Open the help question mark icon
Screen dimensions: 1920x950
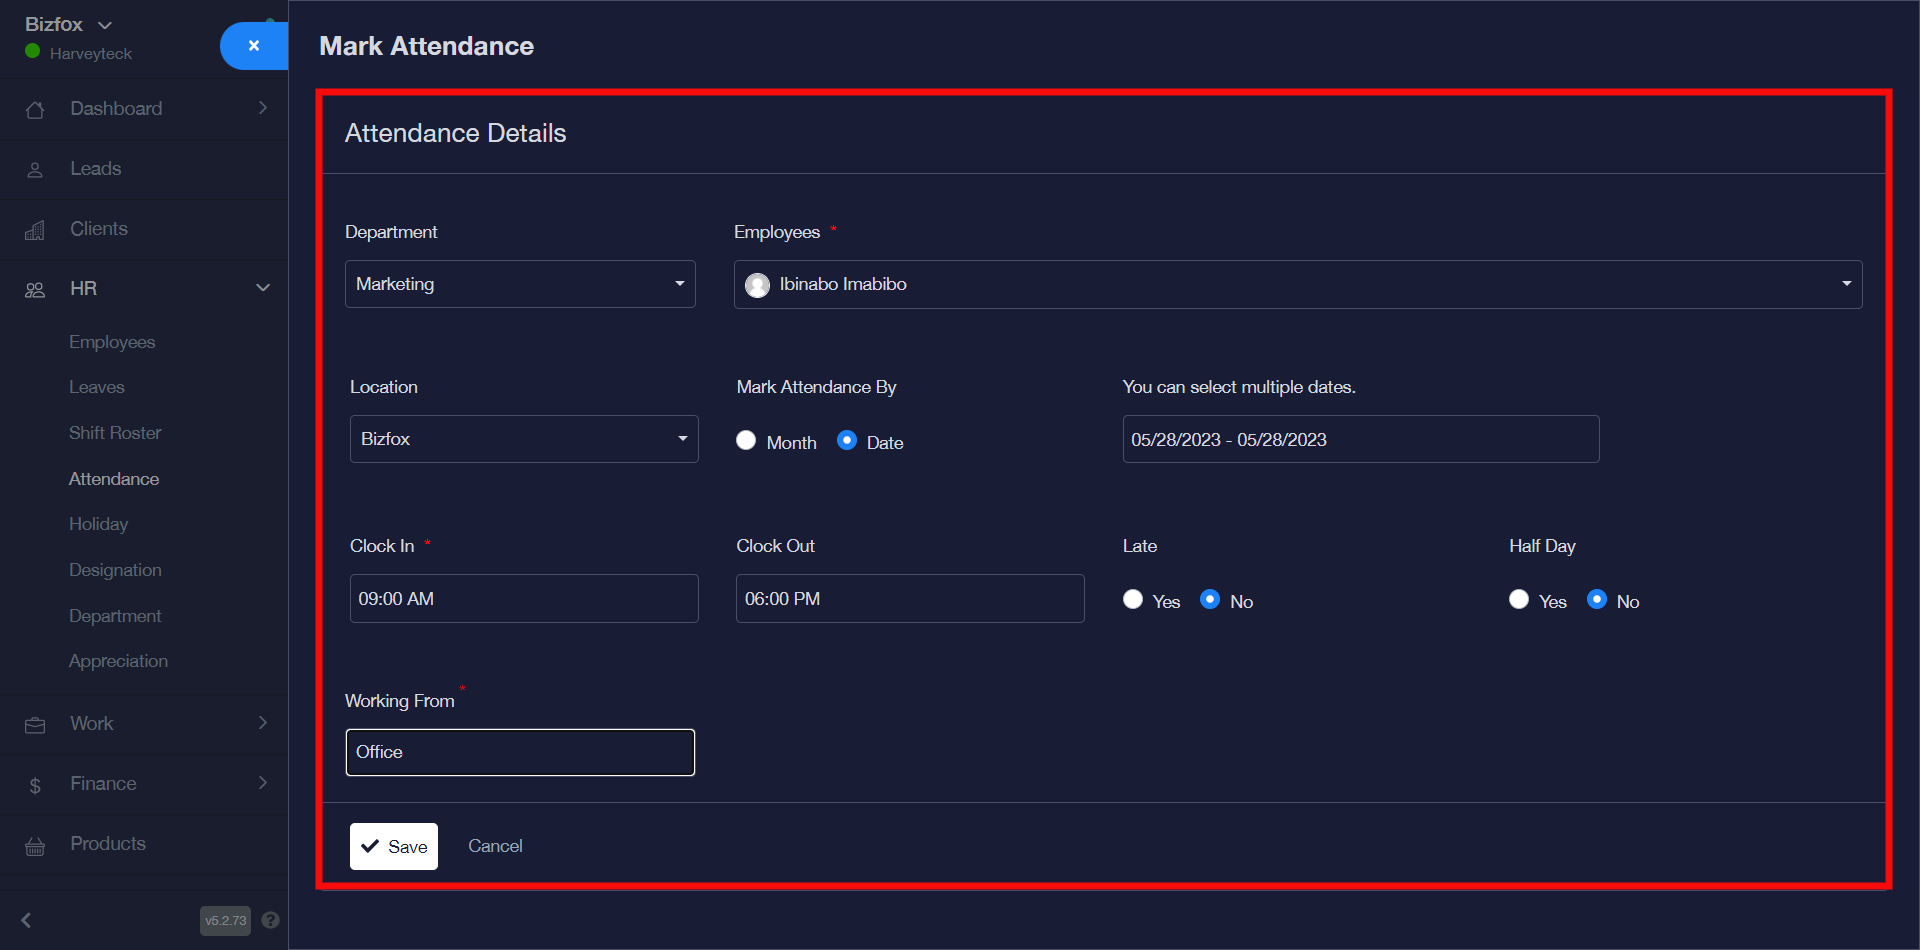coord(270,920)
